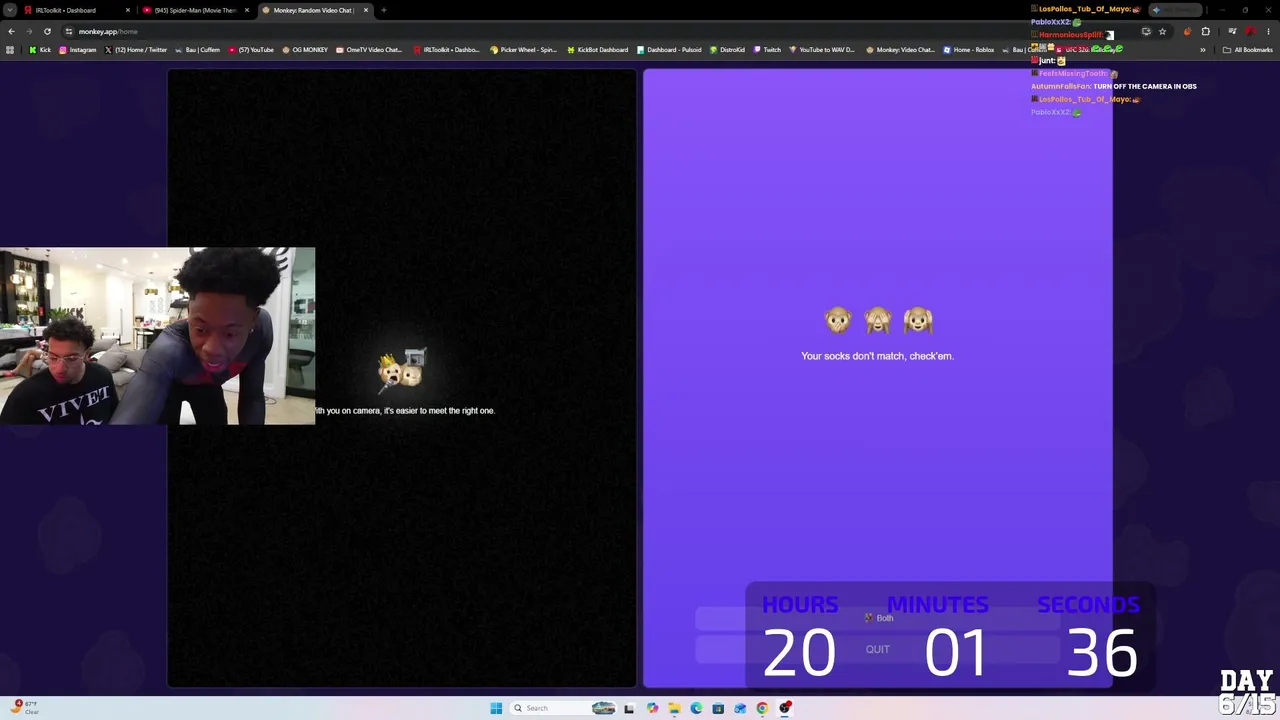
Task: Open the DistroKid bookmark
Action: (x=727, y=50)
